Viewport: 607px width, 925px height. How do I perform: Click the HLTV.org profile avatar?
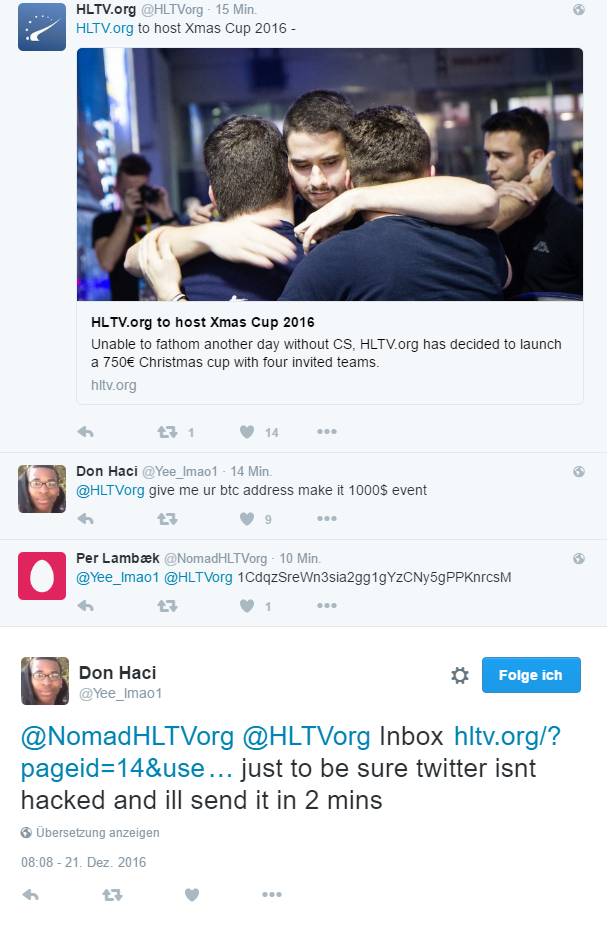point(42,27)
